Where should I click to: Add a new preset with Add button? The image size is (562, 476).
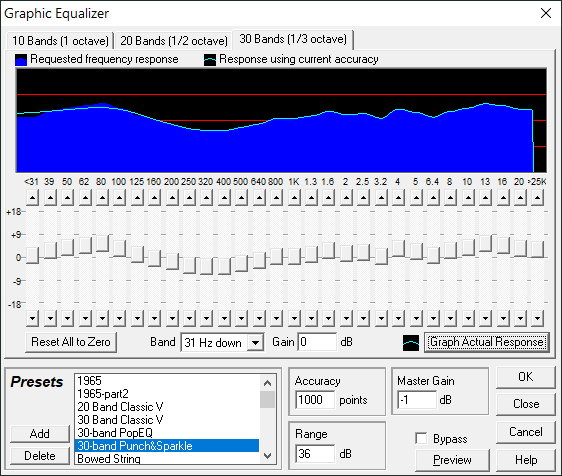[x=40, y=434]
